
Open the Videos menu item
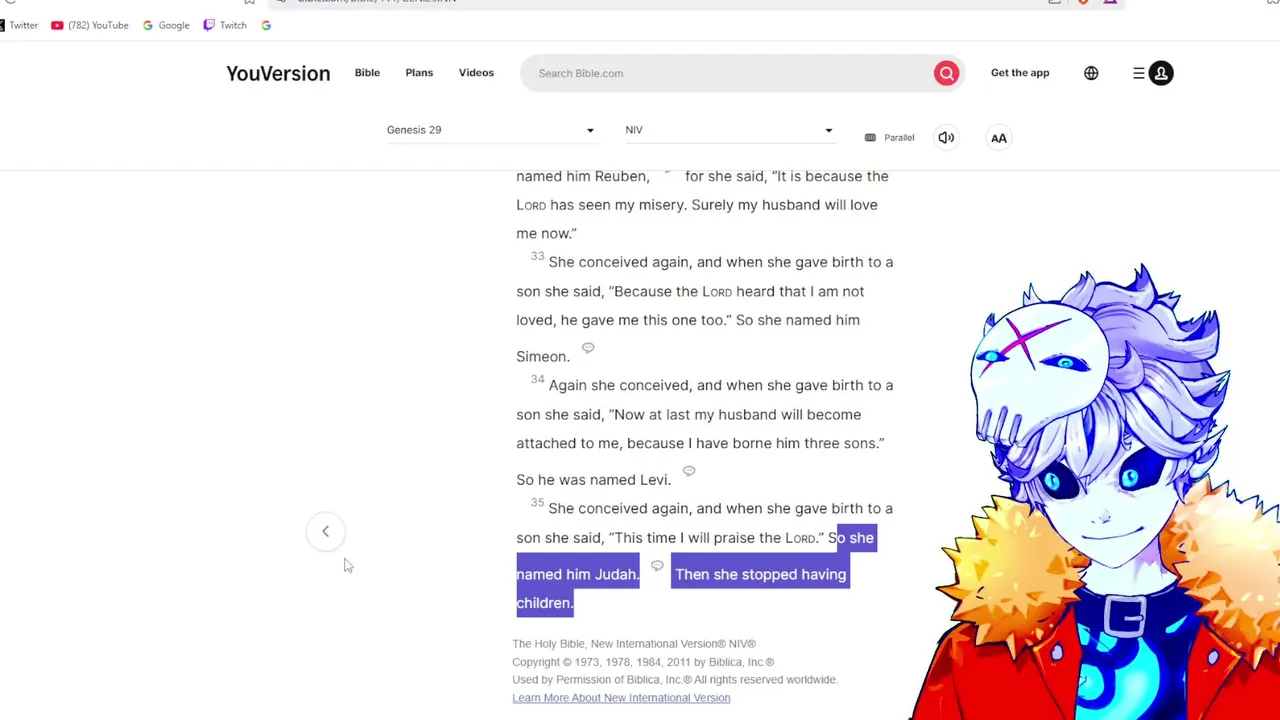[476, 73]
